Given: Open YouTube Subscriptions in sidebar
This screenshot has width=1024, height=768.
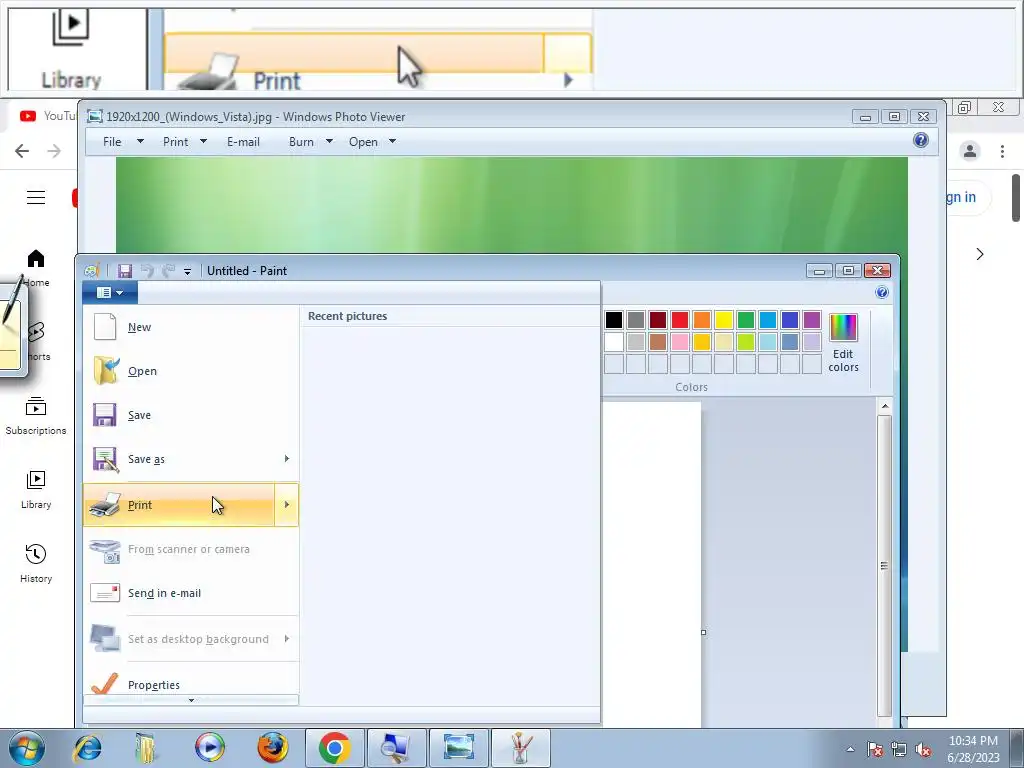Looking at the screenshot, I should (x=36, y=415).
